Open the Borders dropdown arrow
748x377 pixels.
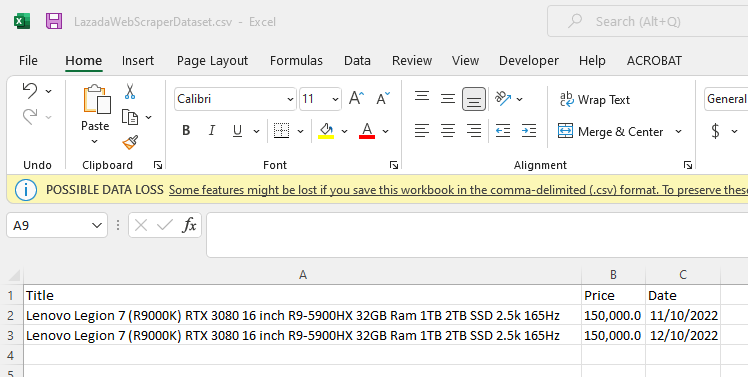coord(301,131)
